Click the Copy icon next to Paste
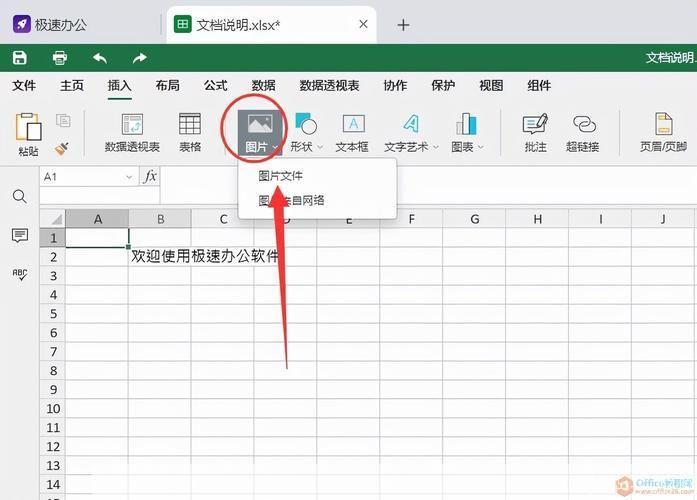 (63, 120)
